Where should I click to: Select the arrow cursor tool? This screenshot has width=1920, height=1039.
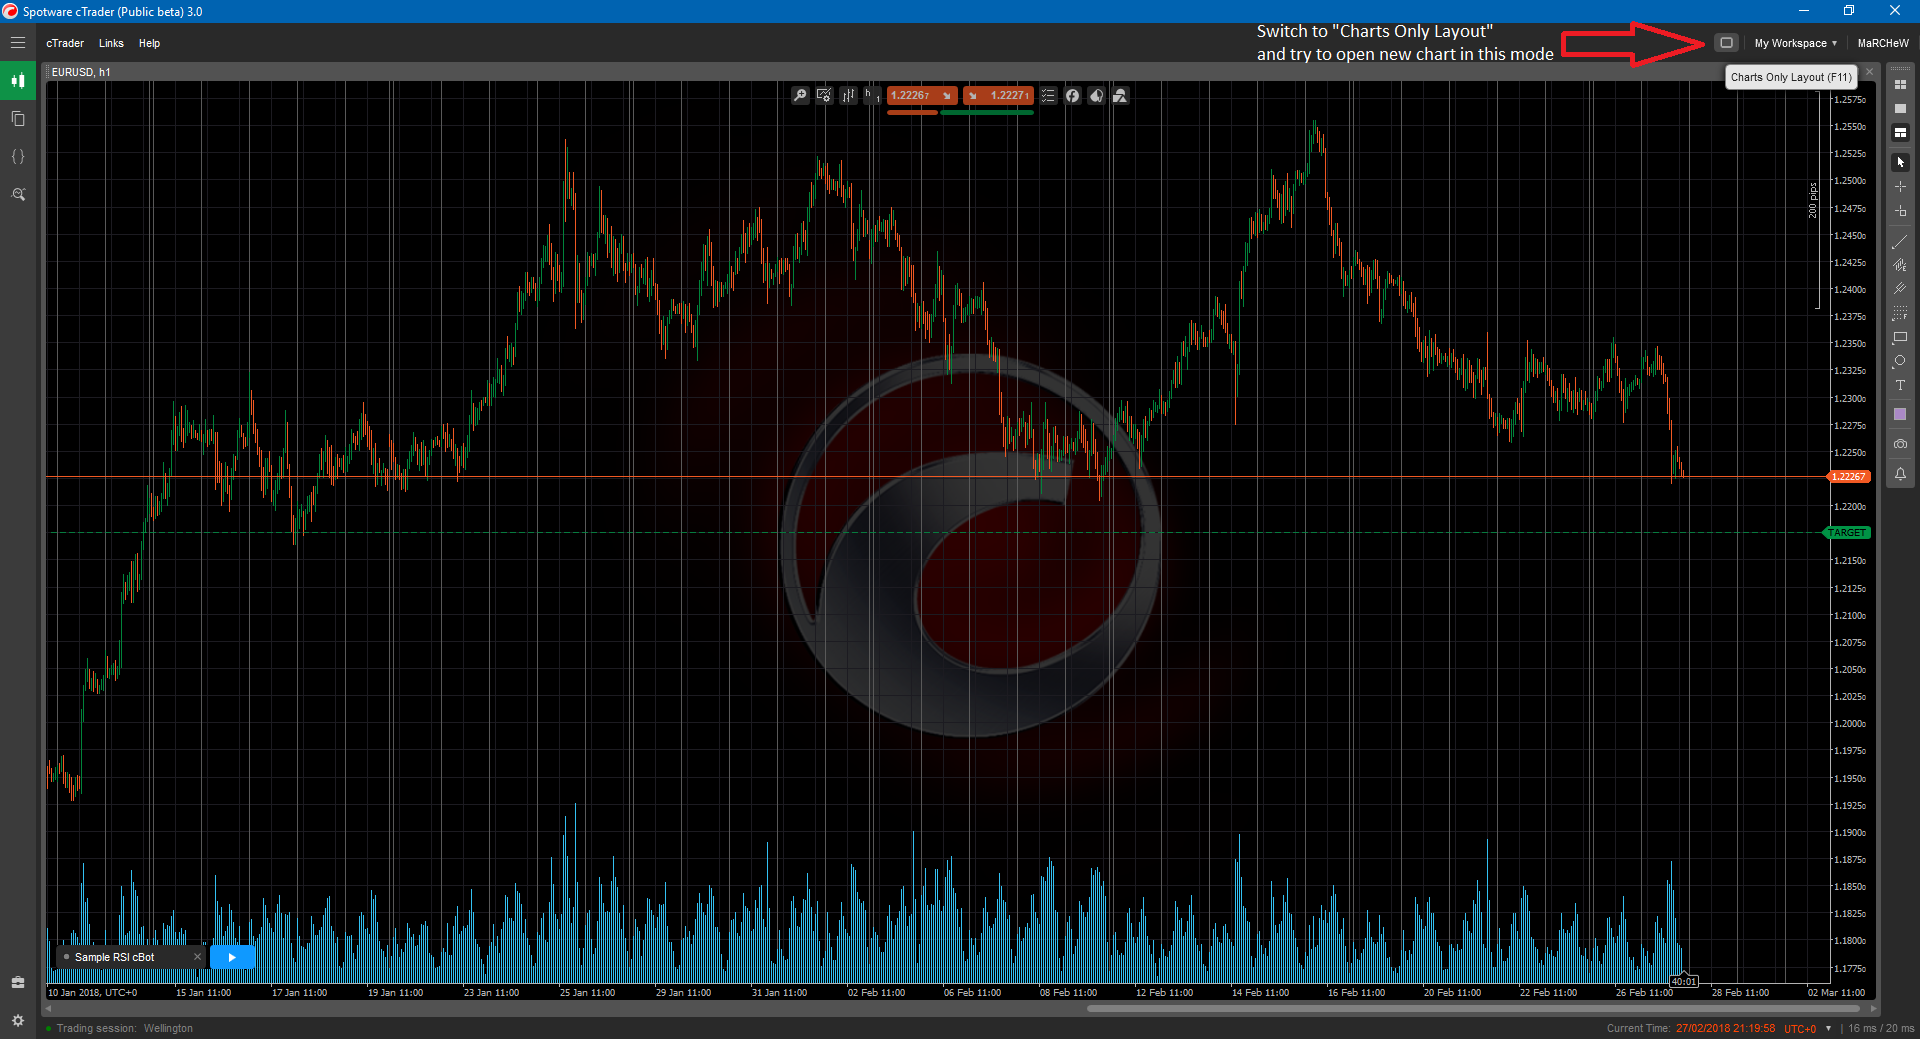pos(1900,162)
